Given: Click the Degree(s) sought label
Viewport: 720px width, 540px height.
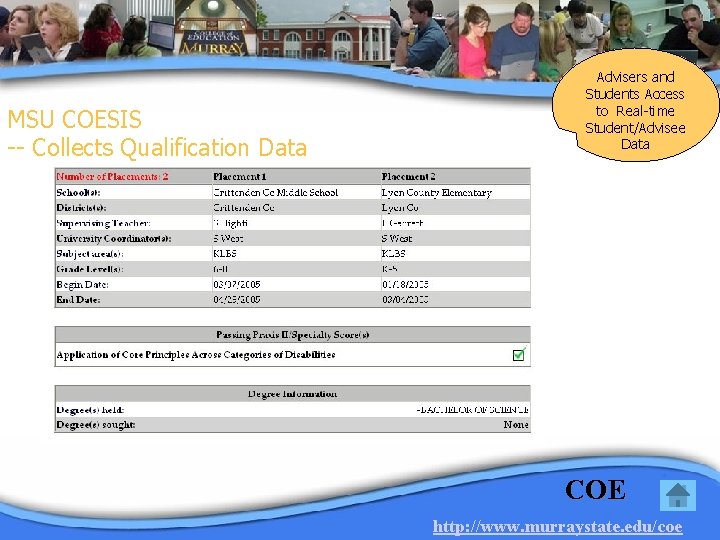Looking at the screenshot, I should coord(96,425).
